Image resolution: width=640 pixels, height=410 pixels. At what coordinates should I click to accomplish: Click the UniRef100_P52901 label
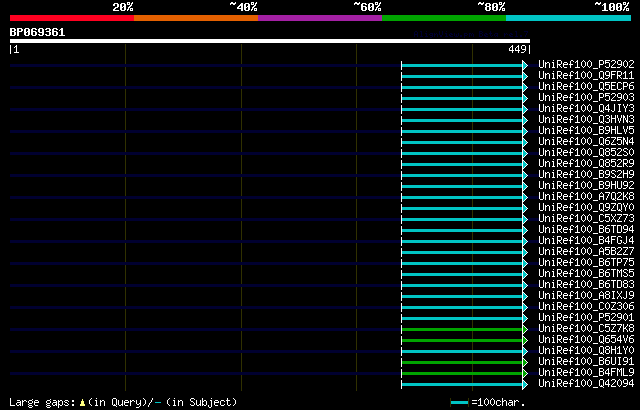click(586, 318)
